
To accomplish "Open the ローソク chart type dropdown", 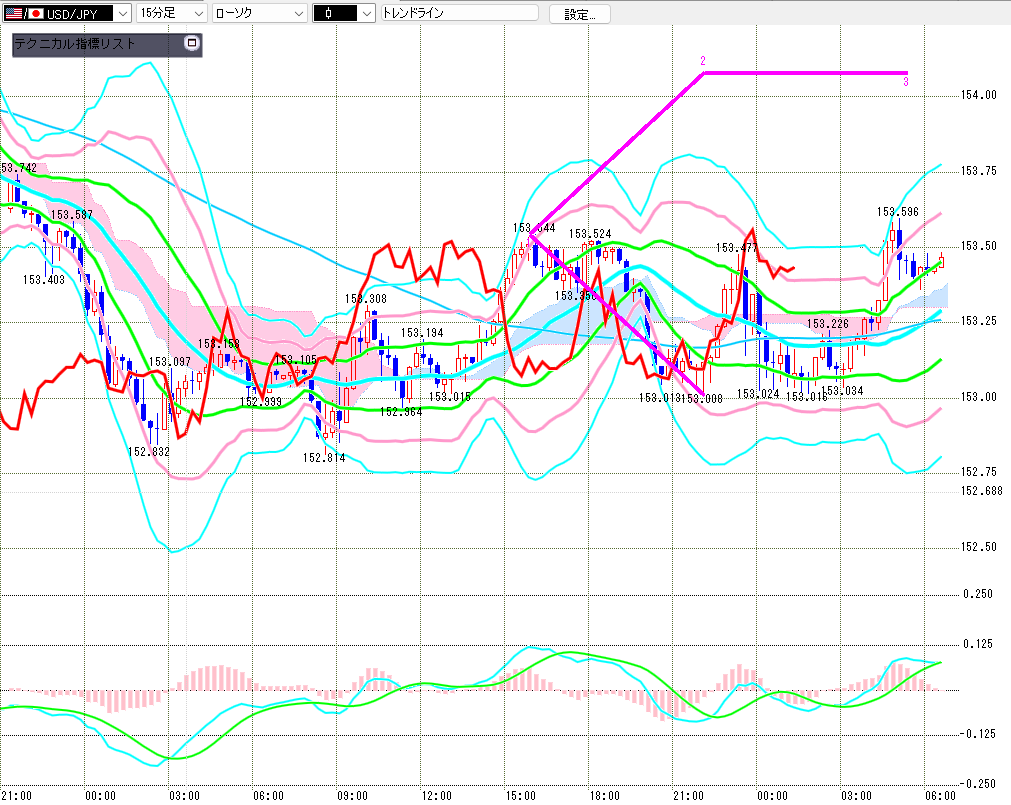I will (x=296, y=13).
